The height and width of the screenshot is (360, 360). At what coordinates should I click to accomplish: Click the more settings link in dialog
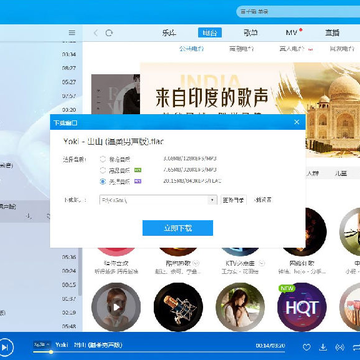click(263, 200)
